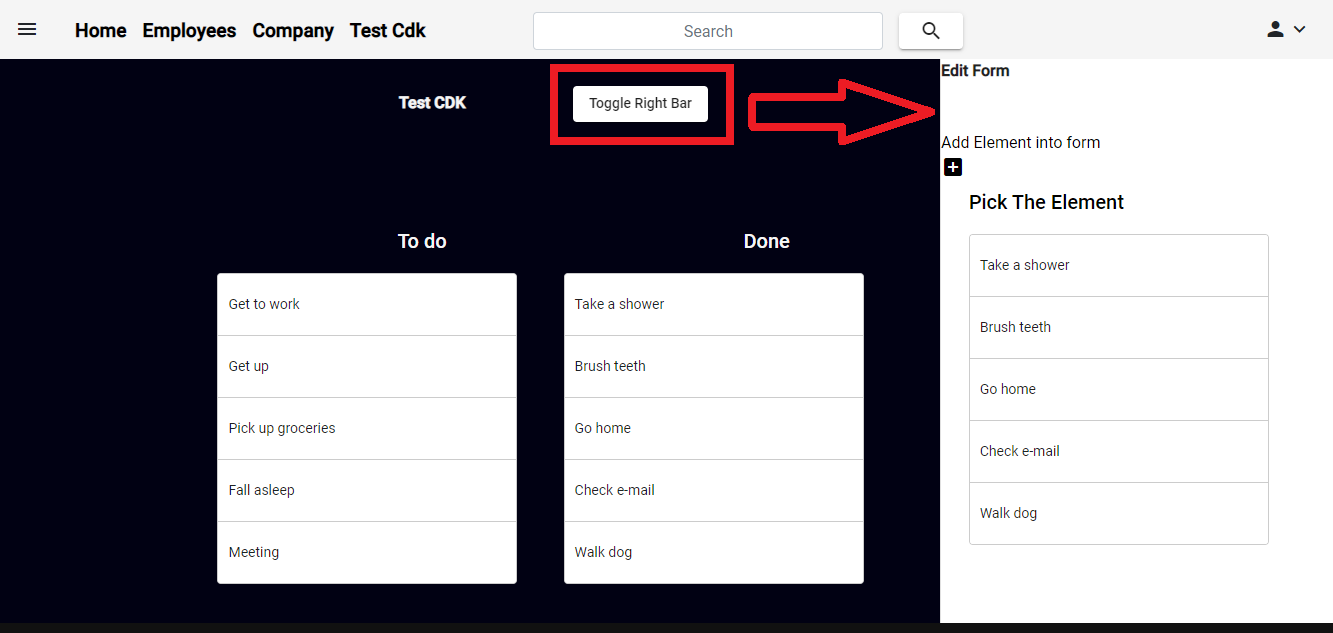The width and height of the screenshot is (1333, 633).
Task: Select 'Fall asleep' item
Action: 367,490
